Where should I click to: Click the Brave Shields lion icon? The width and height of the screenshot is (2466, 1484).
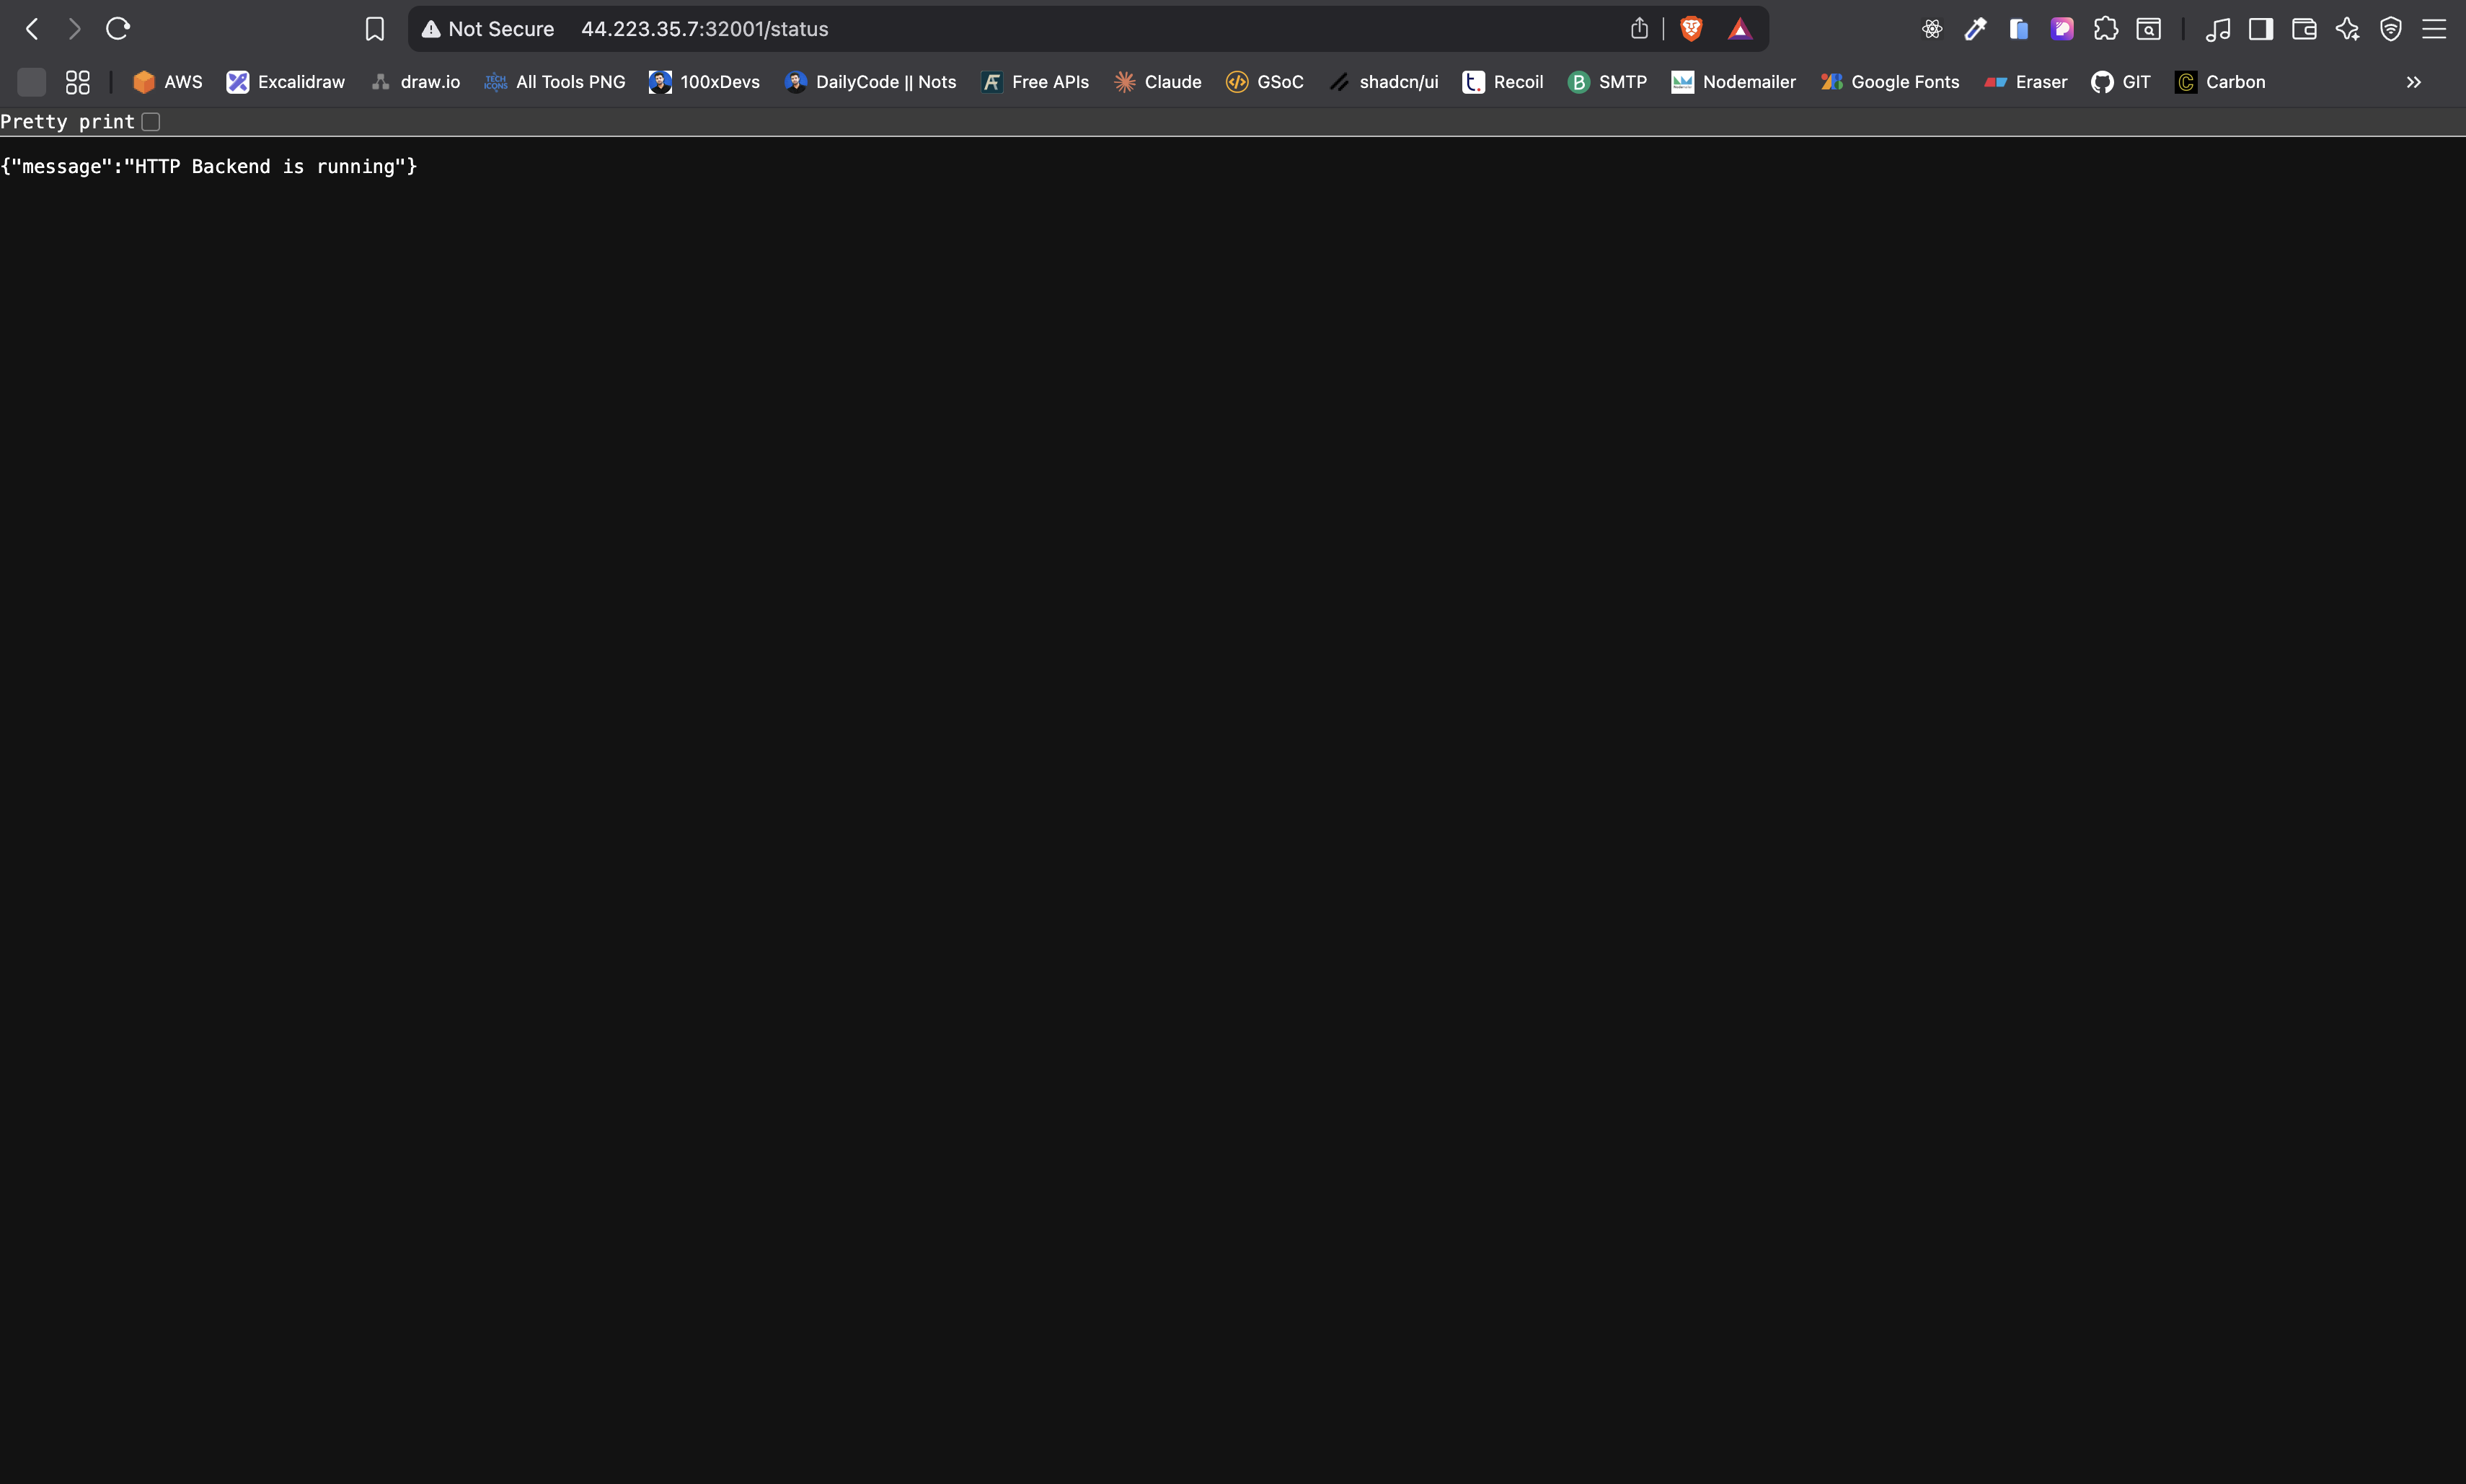pyautogui.click(x=1691, y=29)
